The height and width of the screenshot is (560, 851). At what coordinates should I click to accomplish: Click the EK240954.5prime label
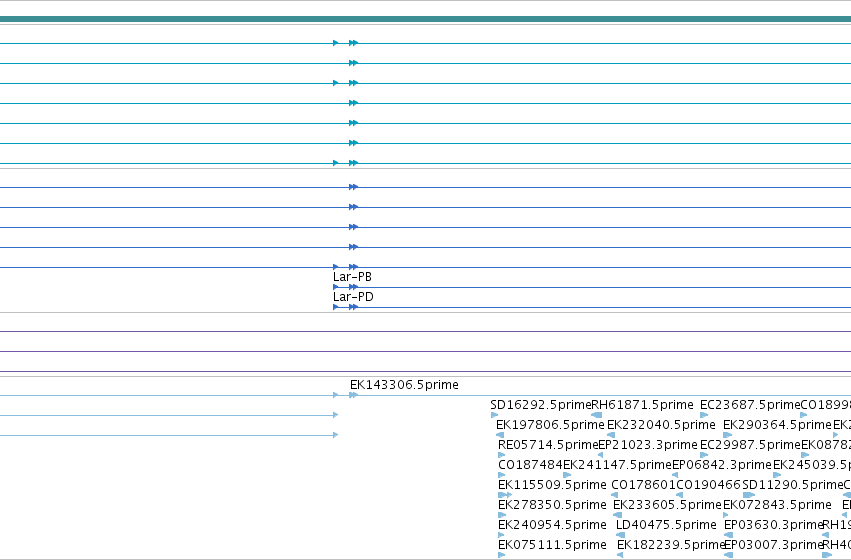(552, 525)
